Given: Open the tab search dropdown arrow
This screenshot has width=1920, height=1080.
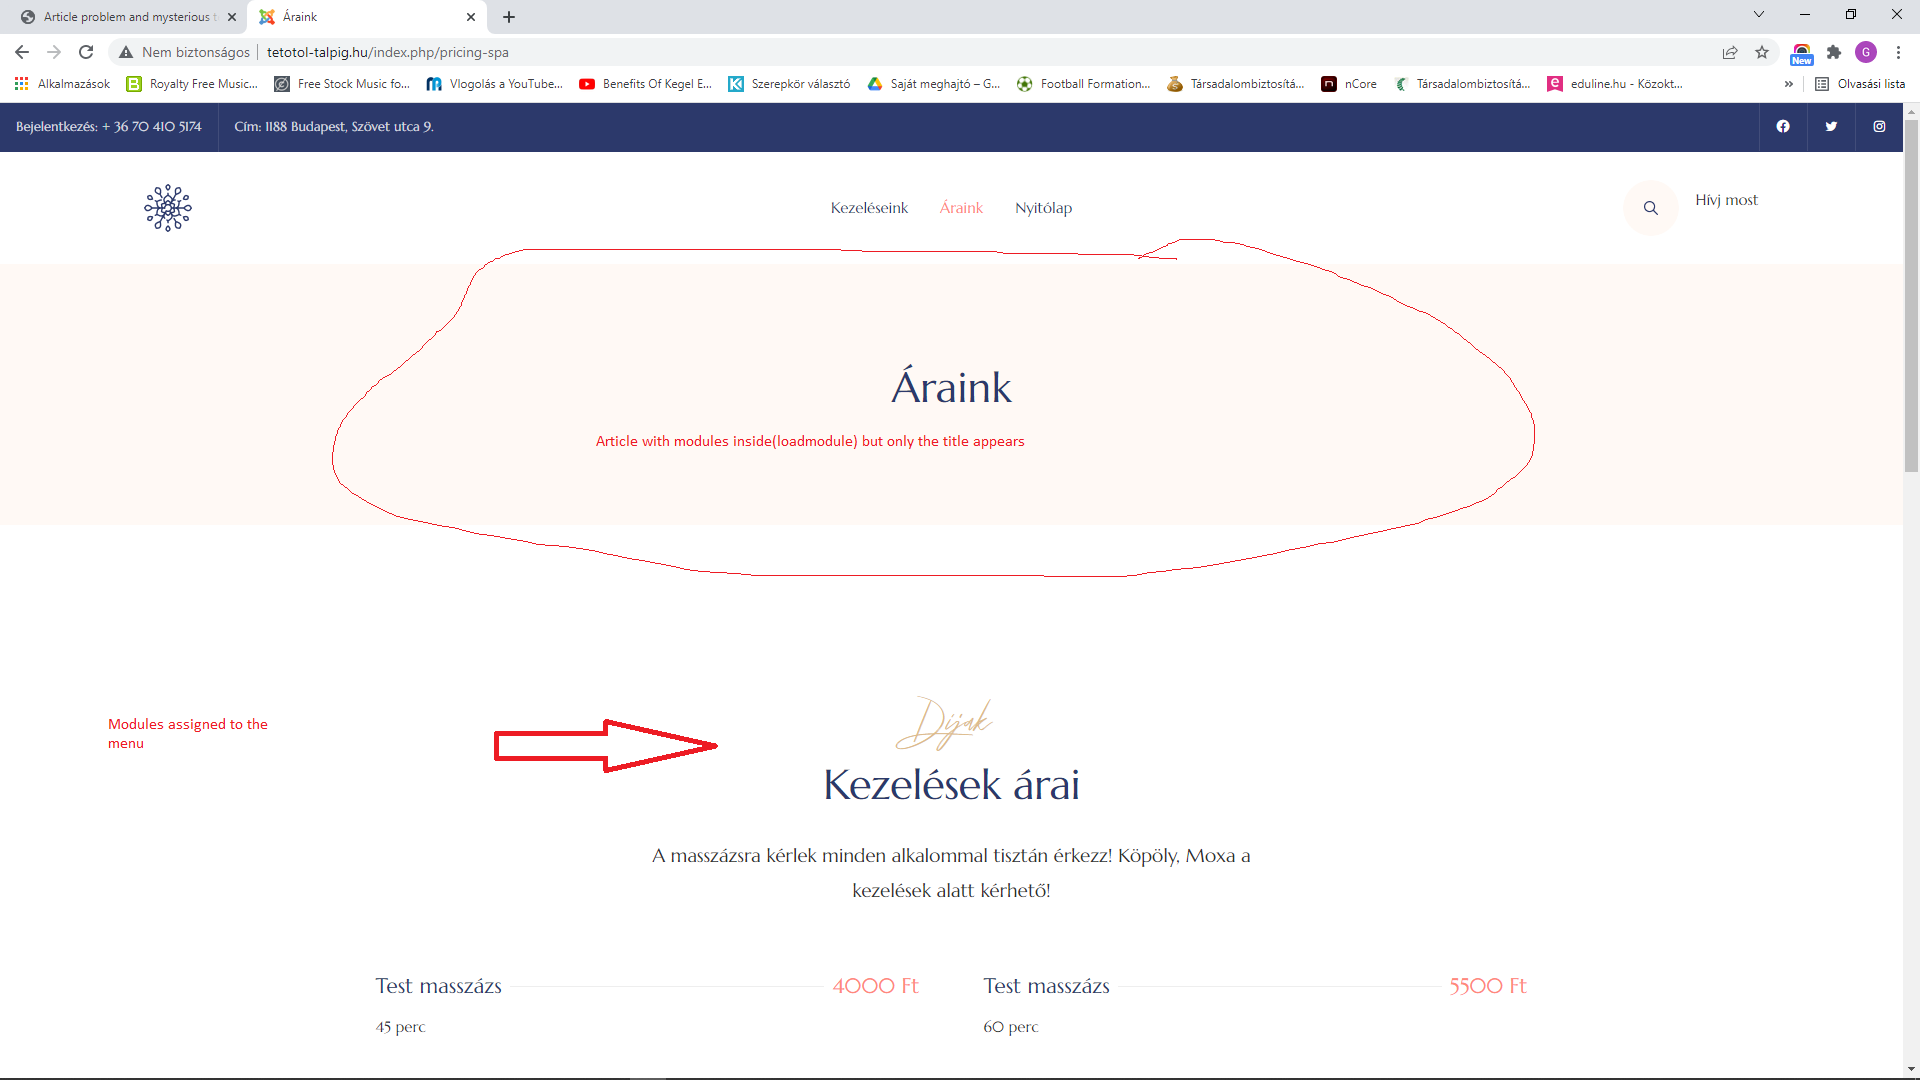Looking at the screenshot, I should tap(1759, 14).
